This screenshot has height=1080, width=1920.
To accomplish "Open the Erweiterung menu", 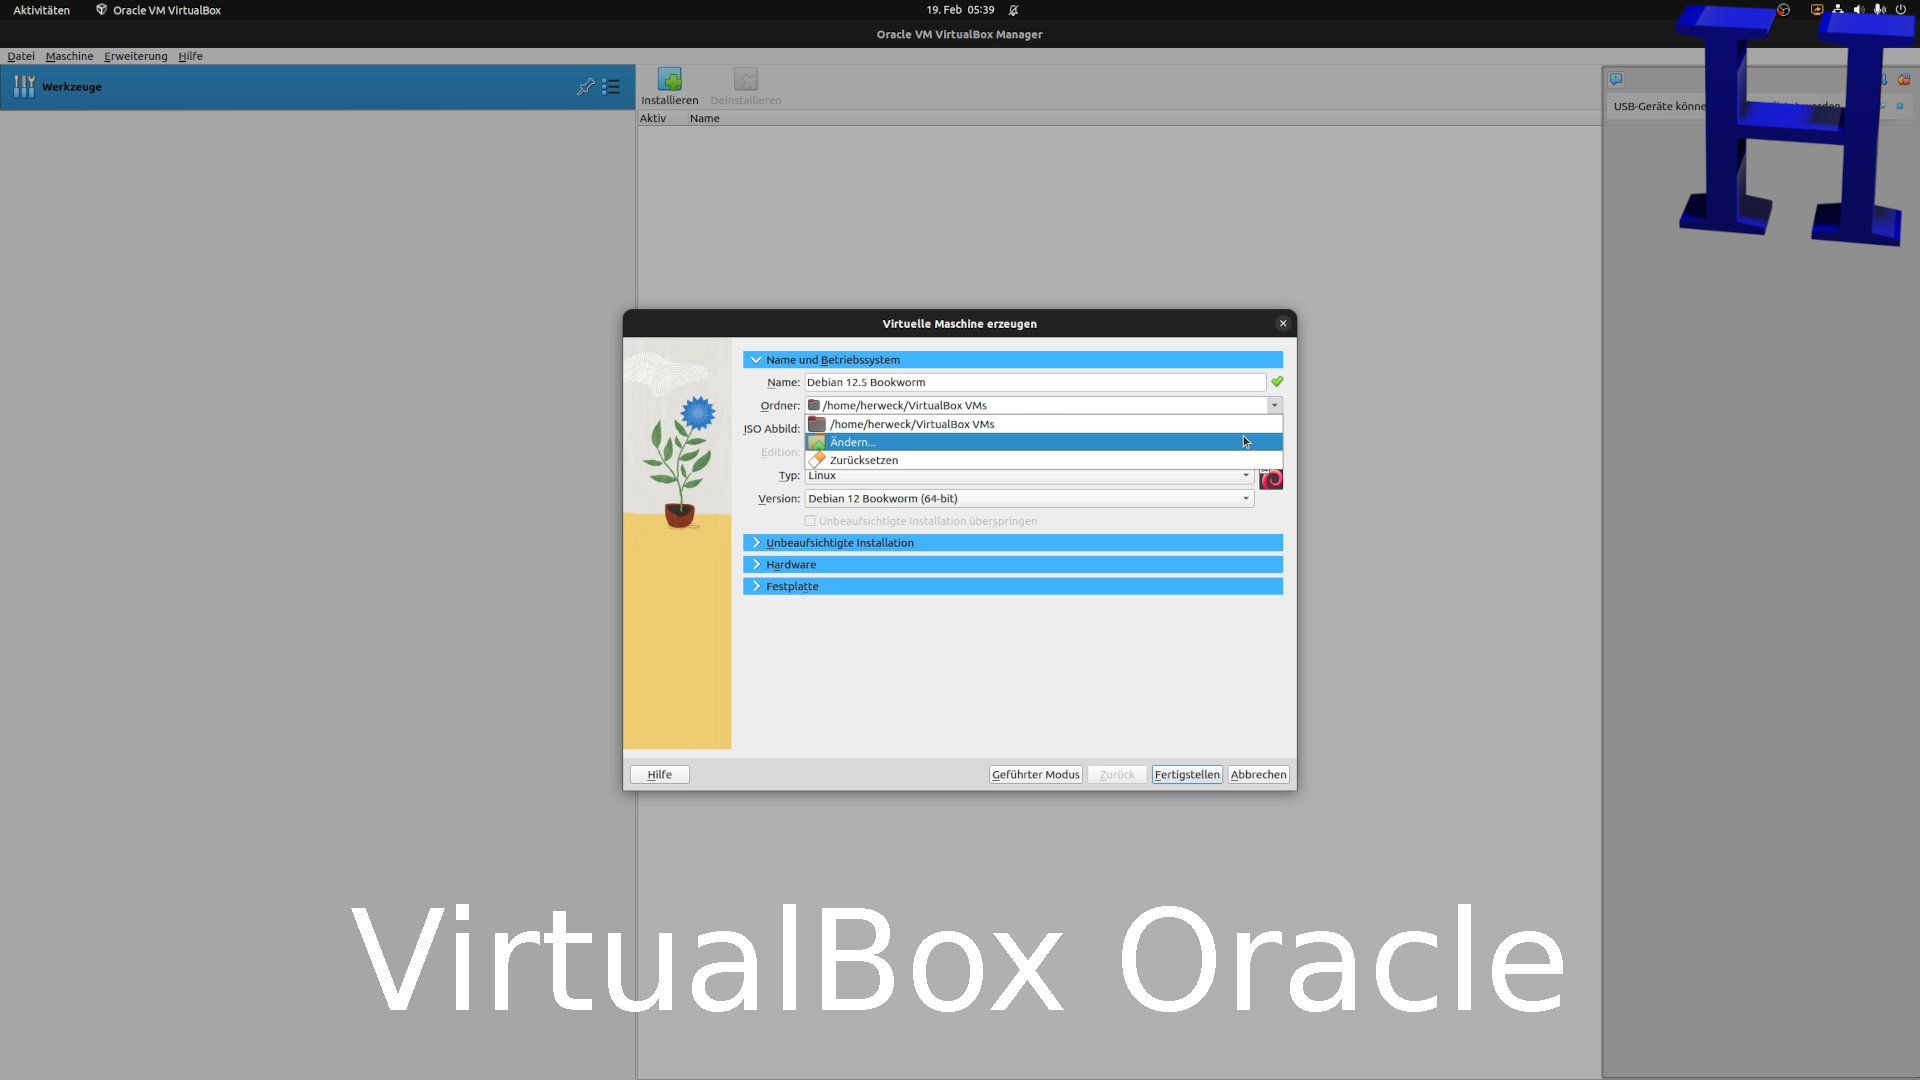I will pos(135,56).
